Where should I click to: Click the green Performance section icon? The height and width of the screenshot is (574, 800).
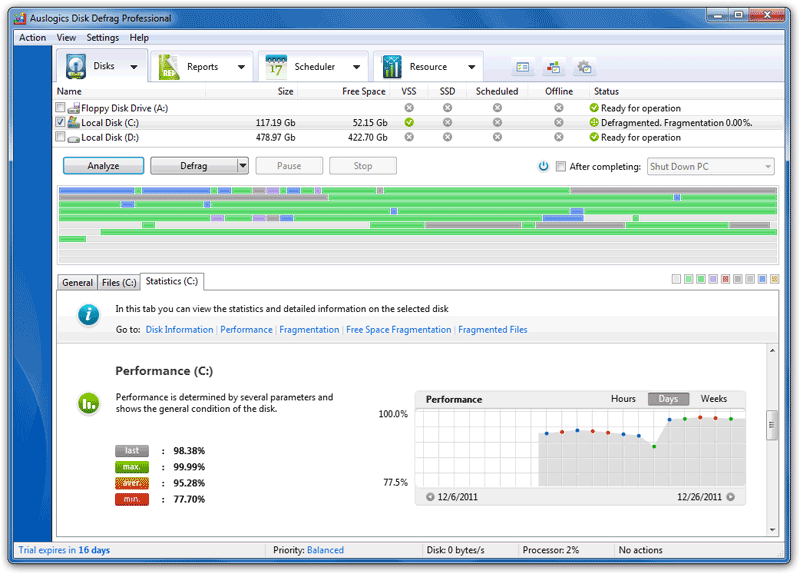(x=90, y=404)
